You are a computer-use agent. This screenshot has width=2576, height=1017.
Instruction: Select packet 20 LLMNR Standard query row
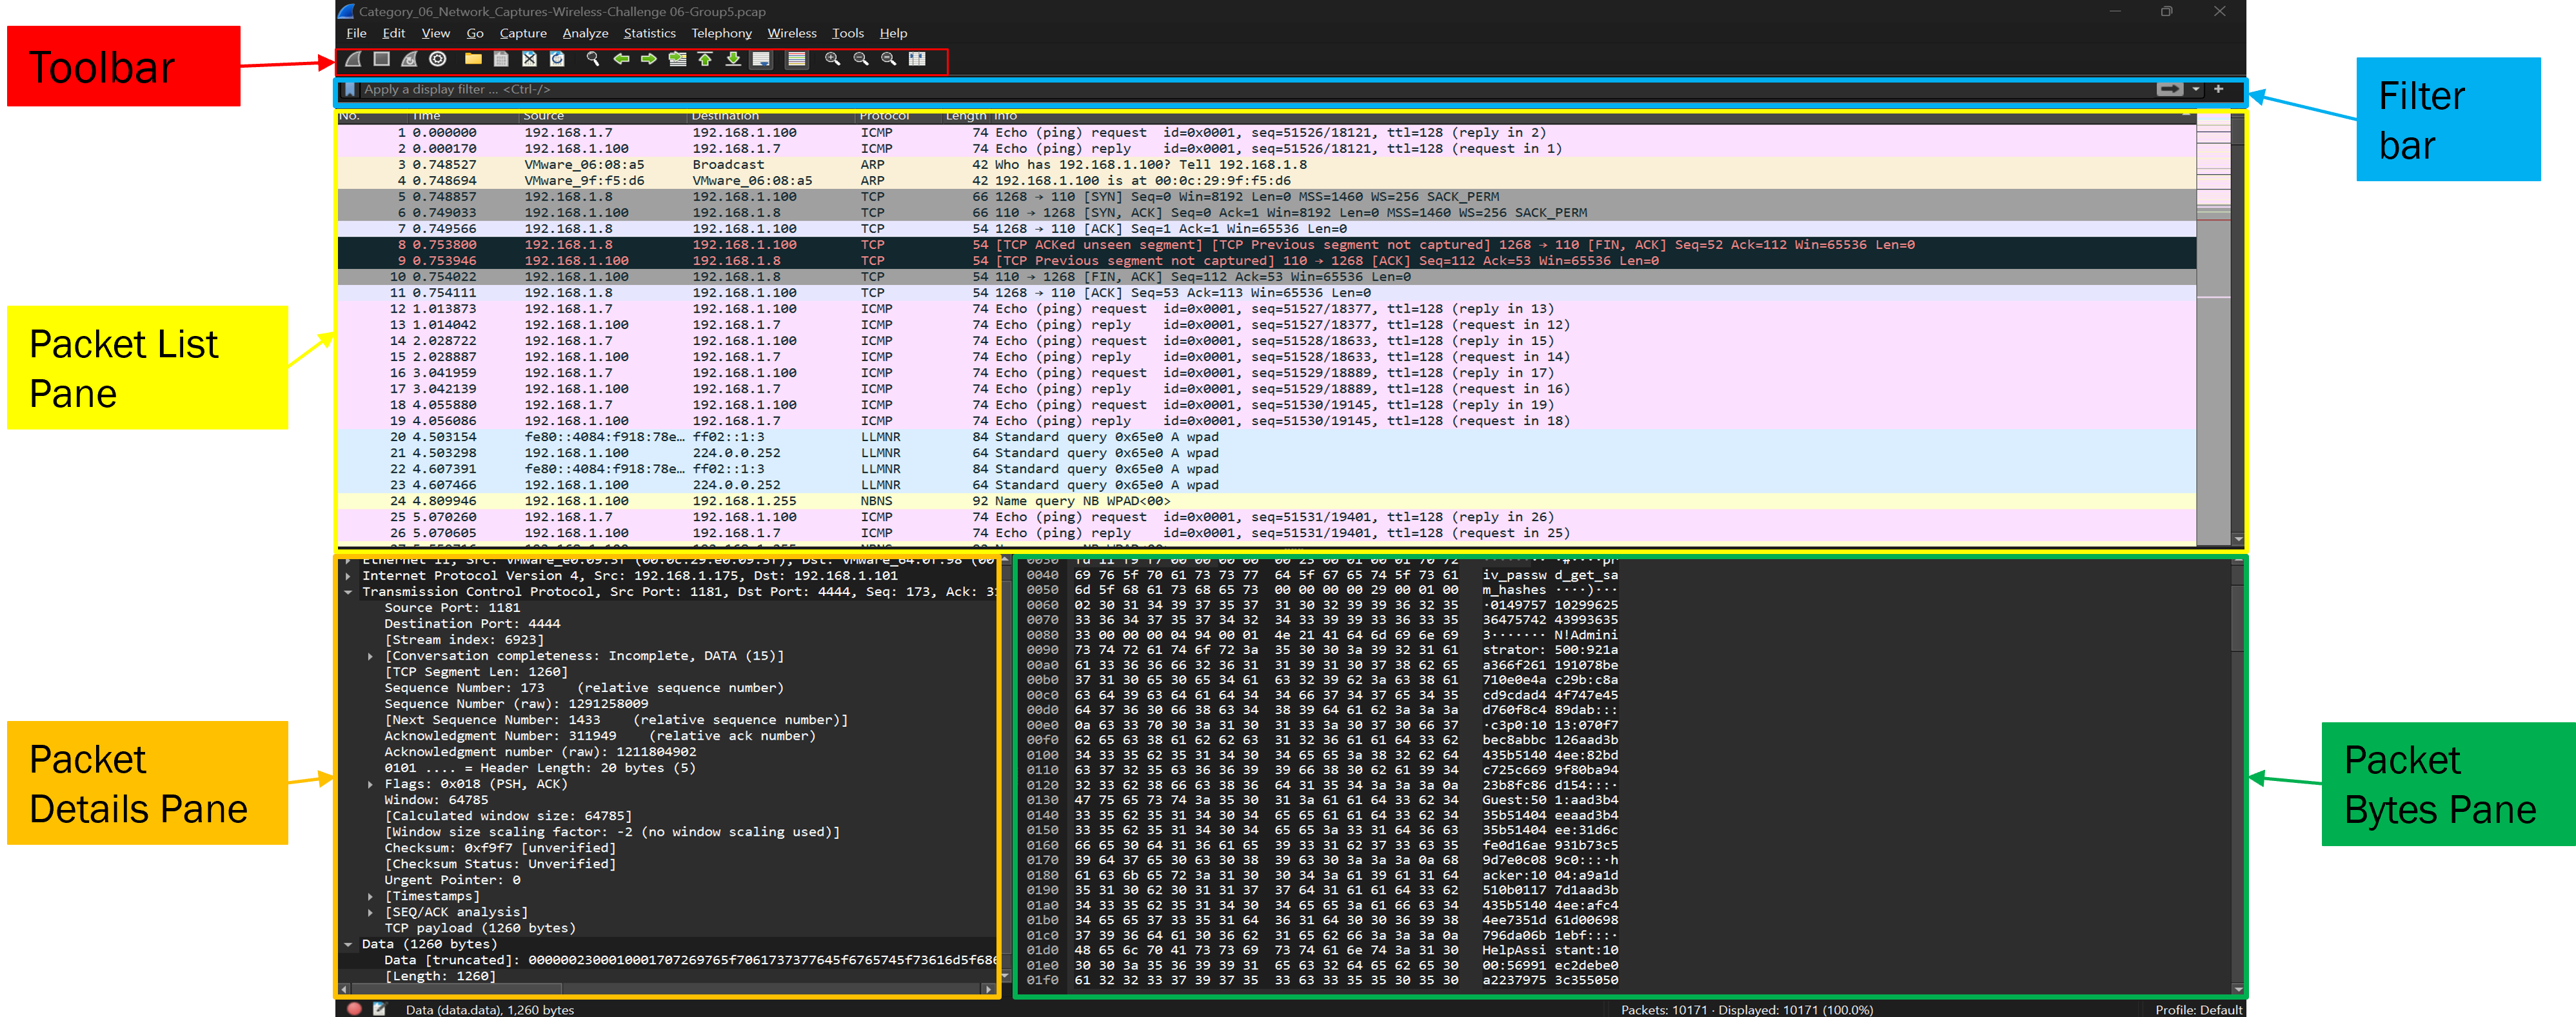(x=1266, y=437)
